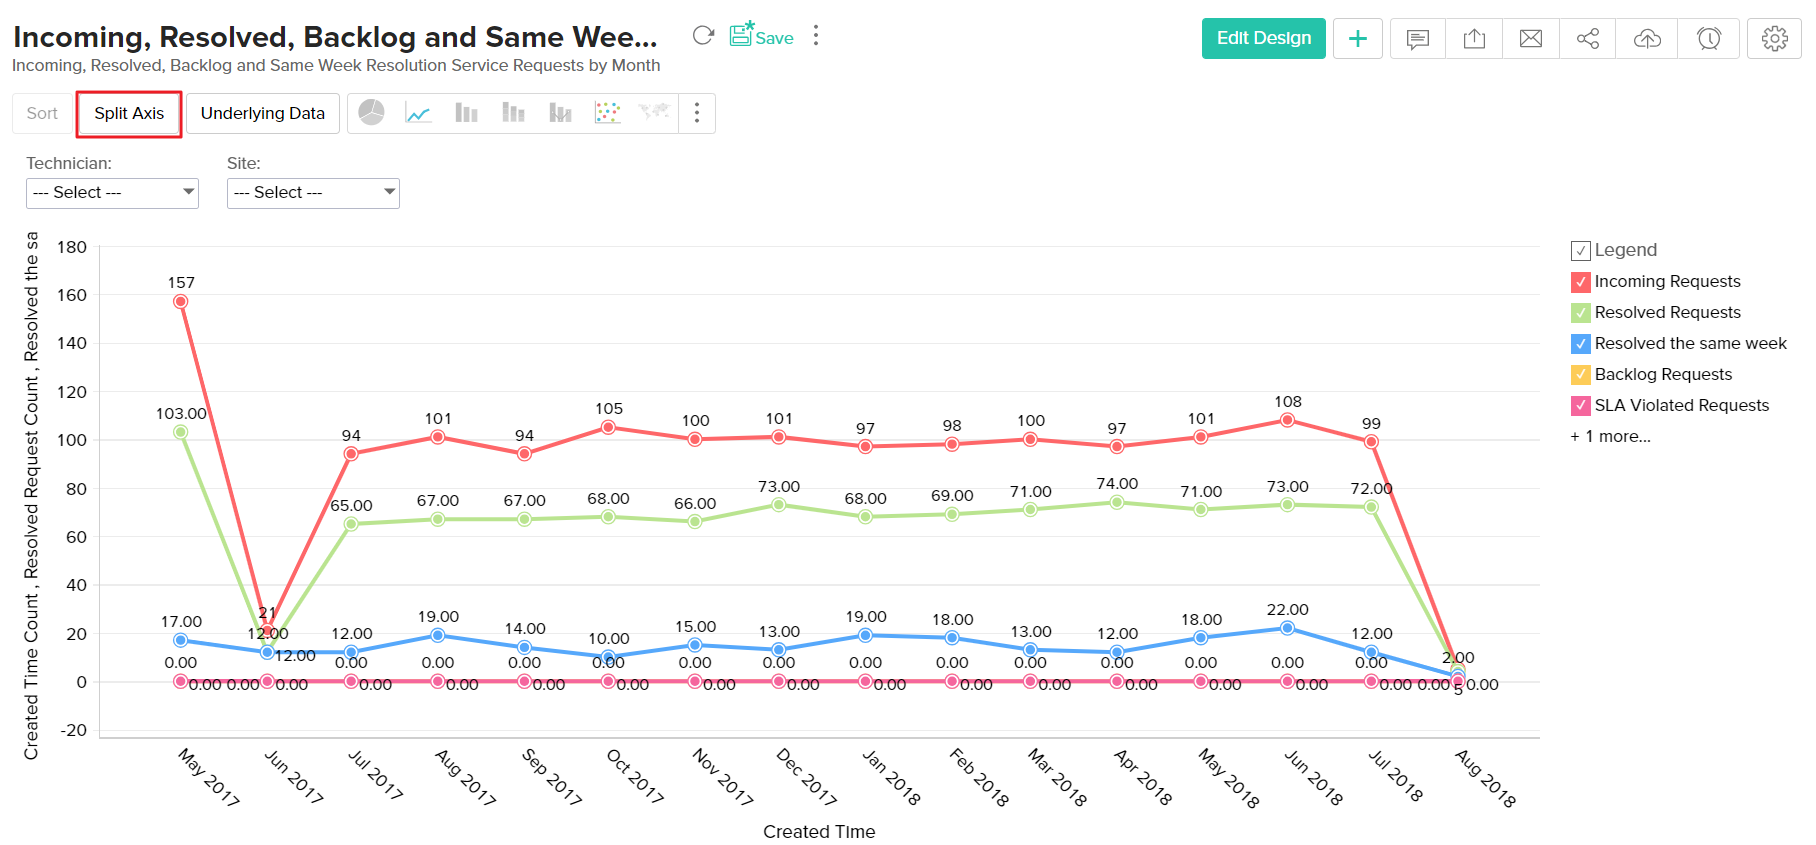Open the share report icon
The image size is (1816, 845).
pos(1588,37)
